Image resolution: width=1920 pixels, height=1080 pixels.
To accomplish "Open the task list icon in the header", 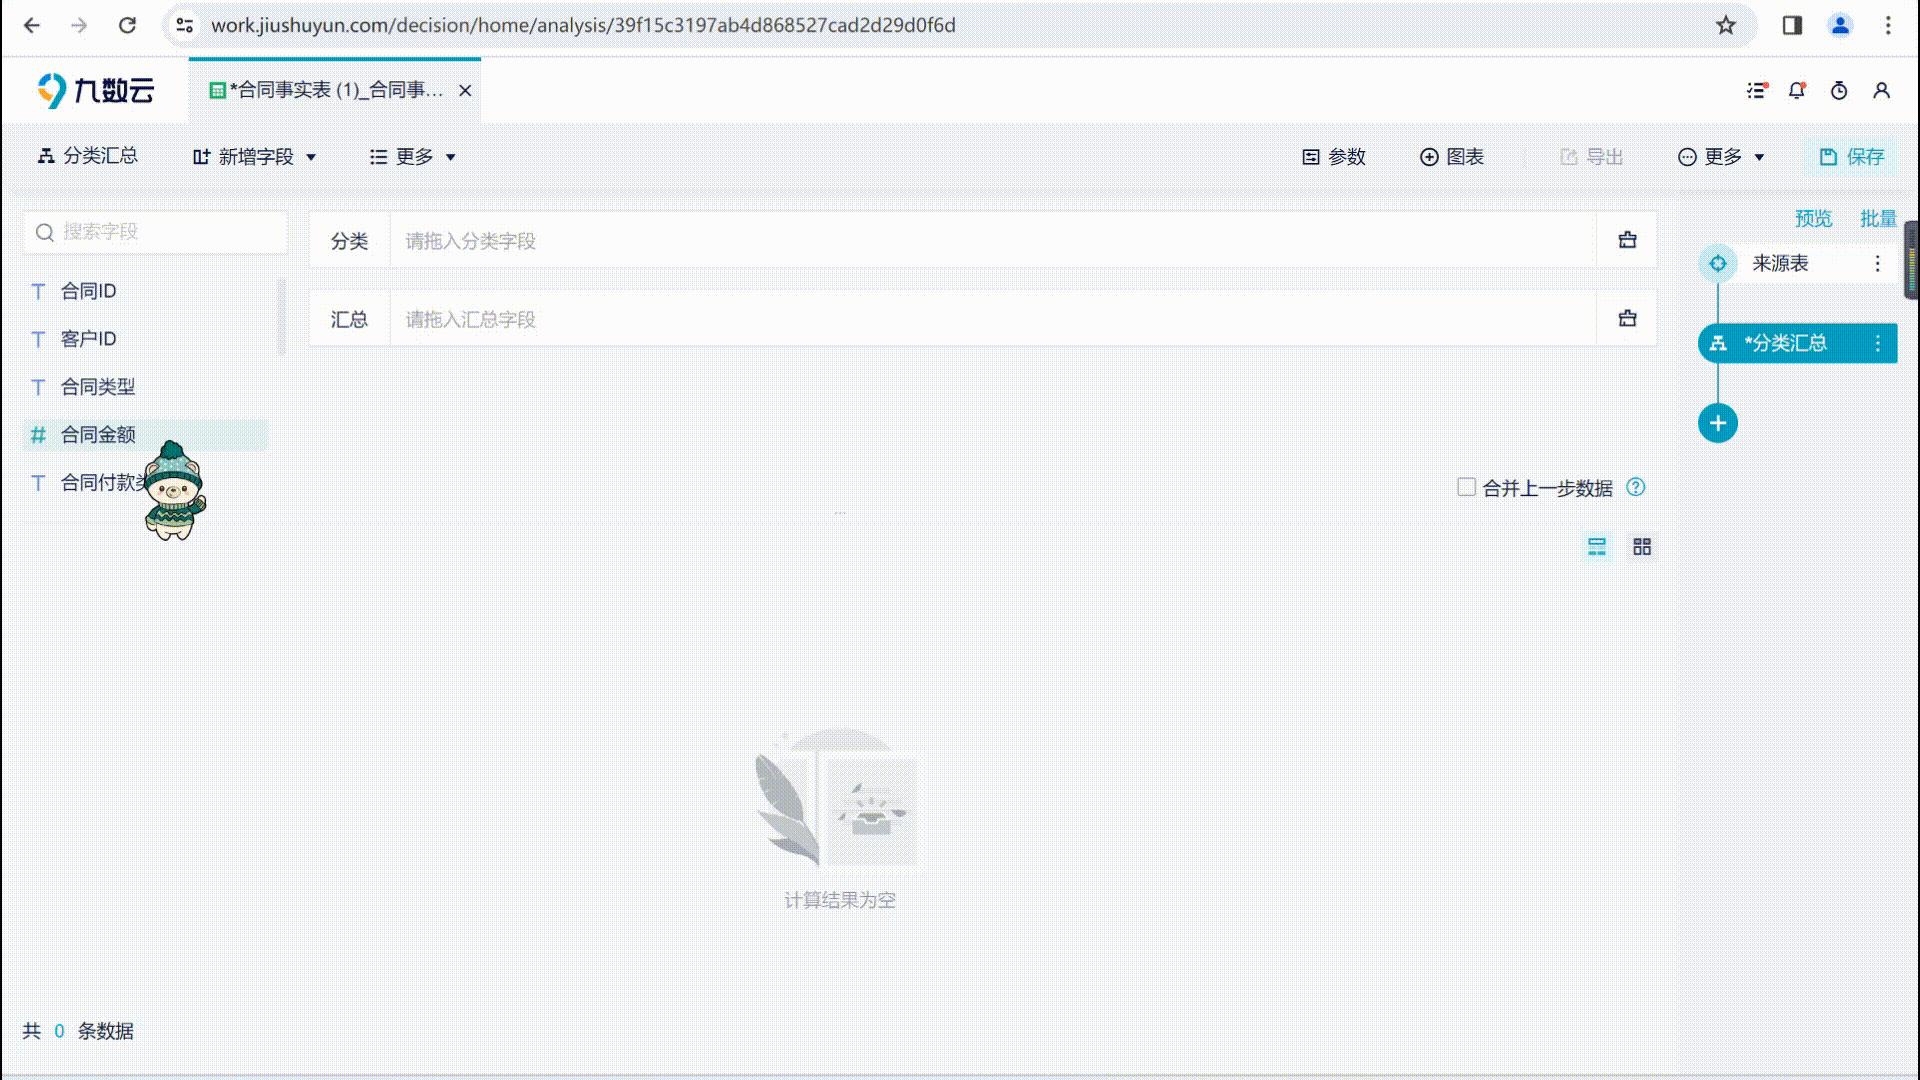I will pyautogui.click(x=1757, y=91).
